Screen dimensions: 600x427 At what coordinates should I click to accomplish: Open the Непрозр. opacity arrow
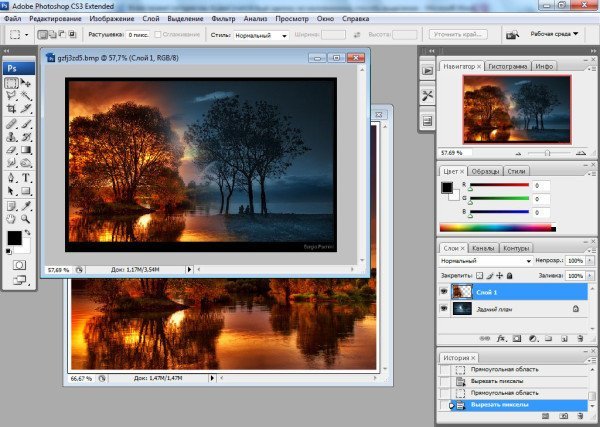590,261
